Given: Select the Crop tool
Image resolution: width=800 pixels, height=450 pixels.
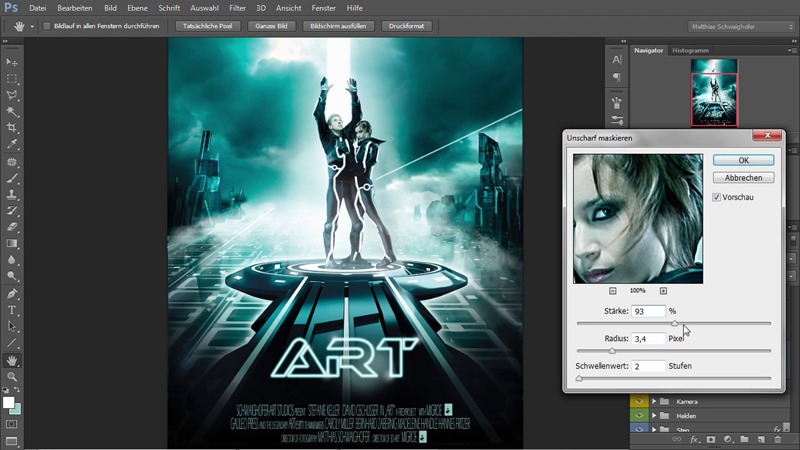Looking at the screenshot, I should (11, 128).
